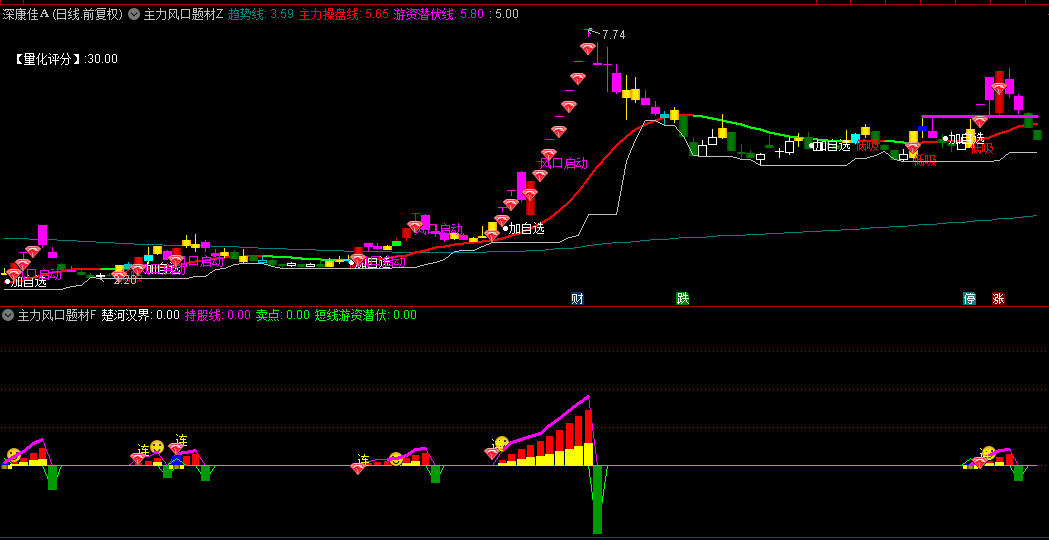Click the 卖点: 0.00 value label
1049x540 pixels.
282,314
